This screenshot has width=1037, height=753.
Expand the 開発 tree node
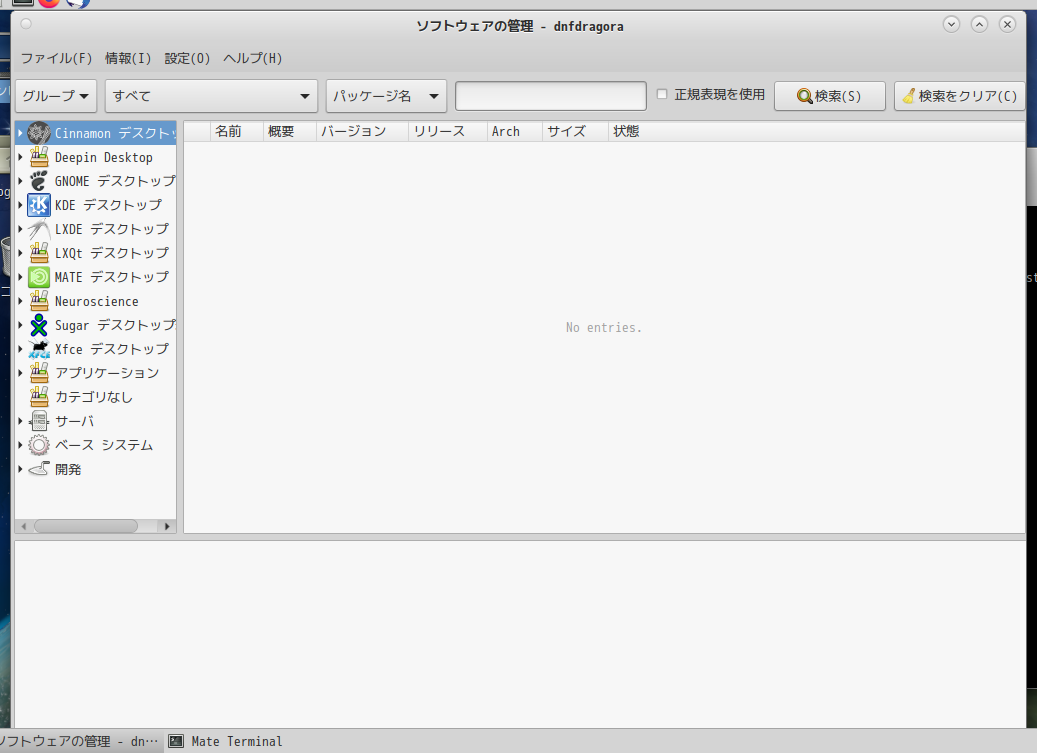[x=21, y=469]
